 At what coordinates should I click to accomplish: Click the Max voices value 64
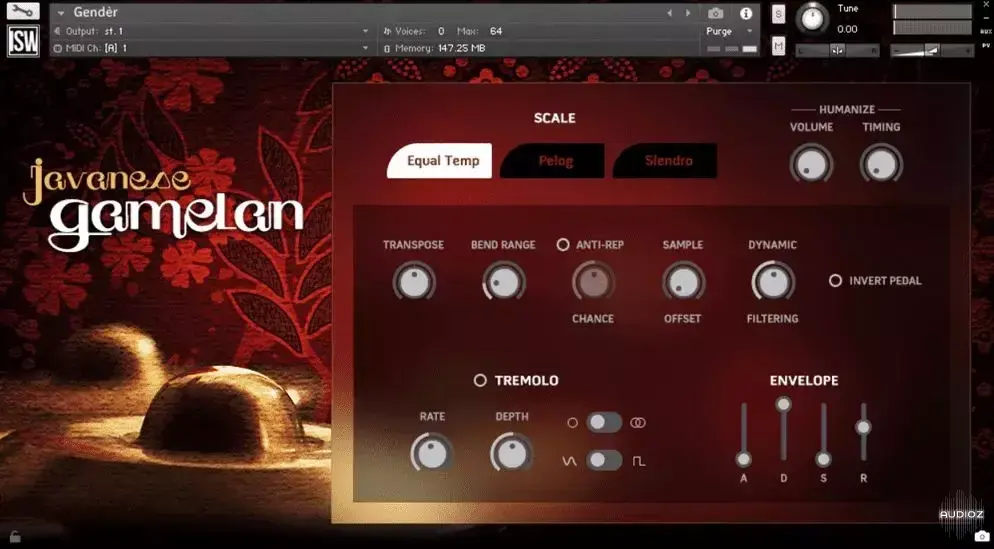tap(496, 31)
